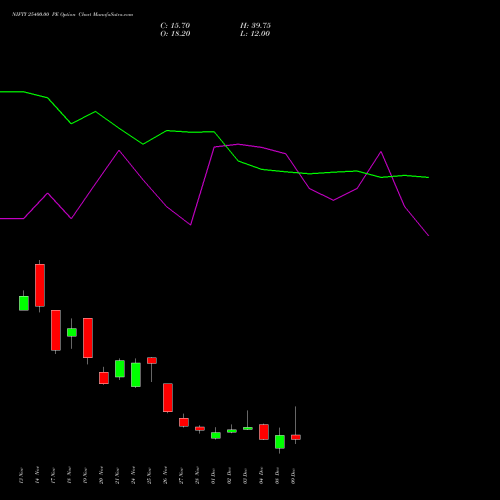Click the 28 Nov date label
The width and height of the screenshot is (500, 500).
pyautogui.click(x=198, y=476)
